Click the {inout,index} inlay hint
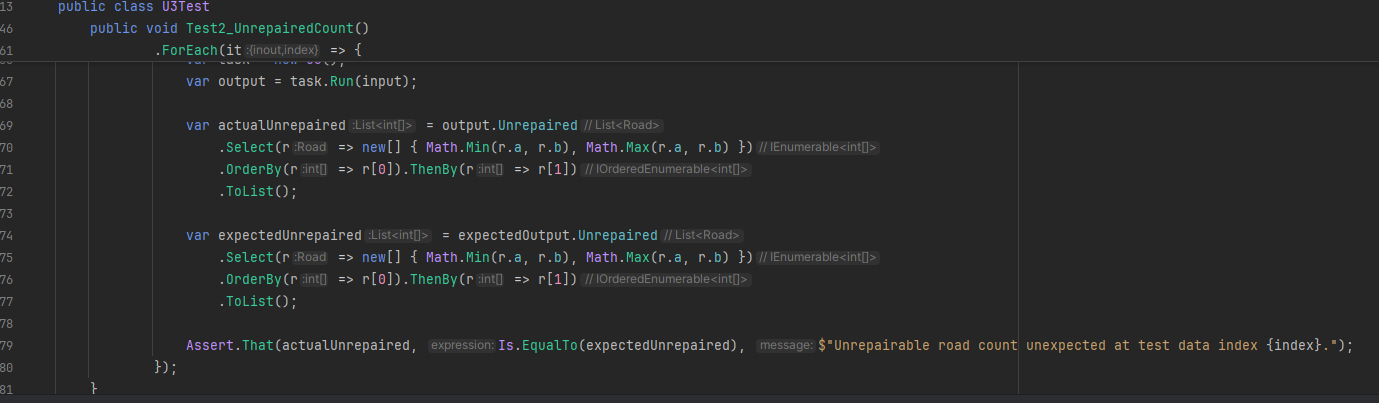The width and height of the screenshot is (1379, 403). [283, 50]
